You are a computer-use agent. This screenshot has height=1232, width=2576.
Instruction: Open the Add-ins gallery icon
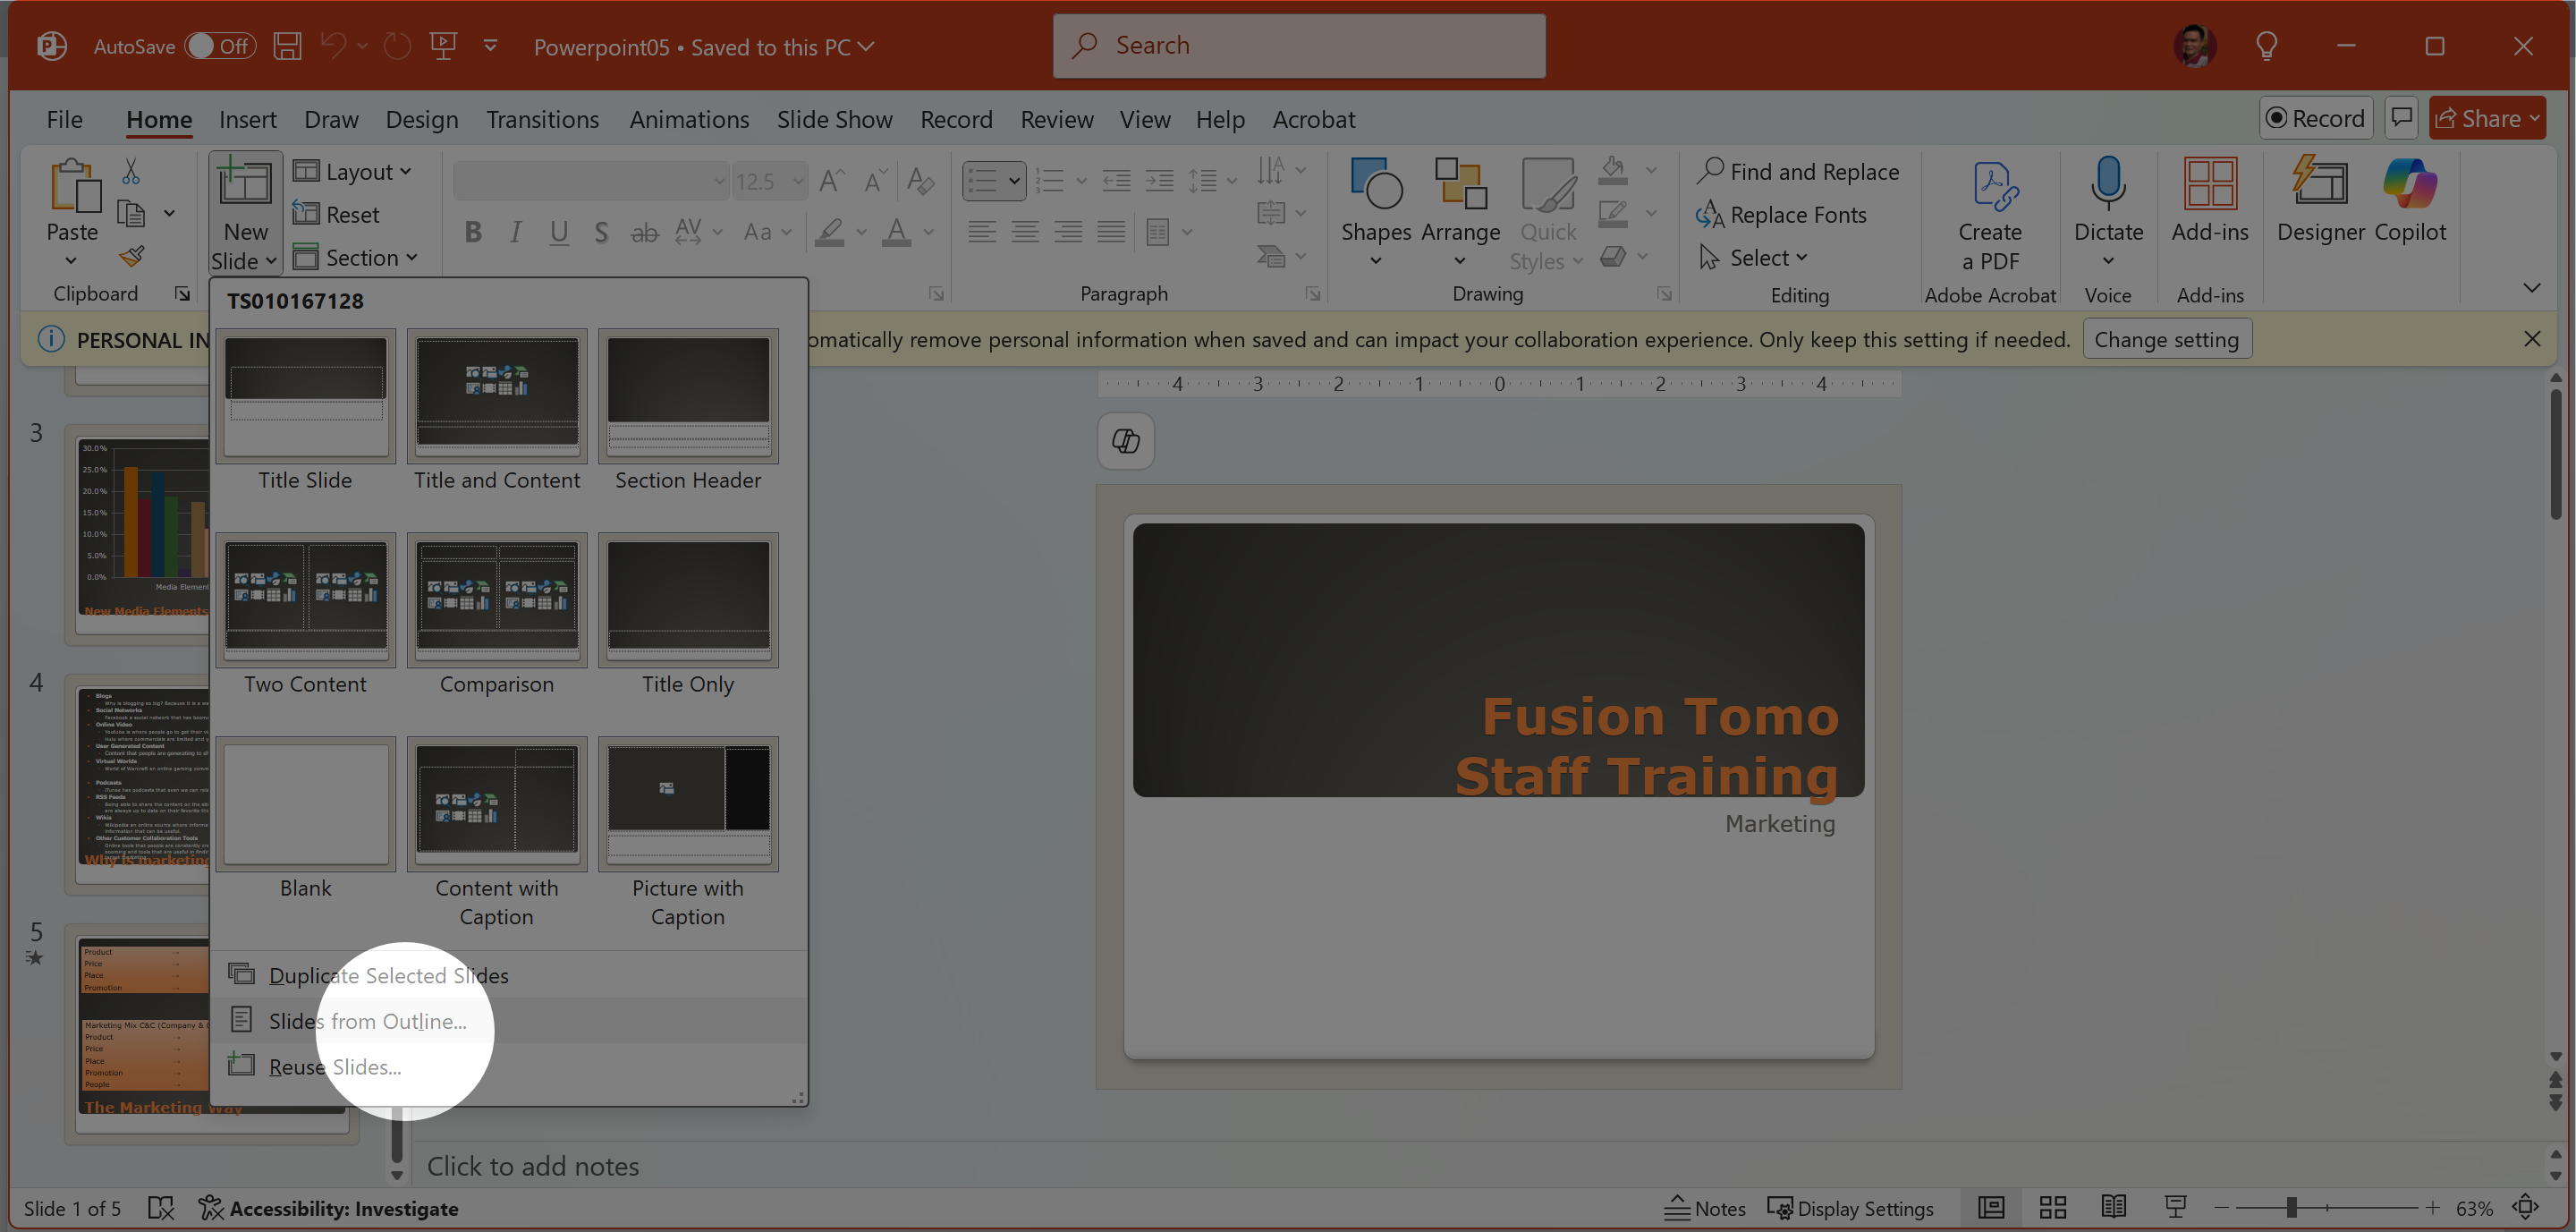2209,186
